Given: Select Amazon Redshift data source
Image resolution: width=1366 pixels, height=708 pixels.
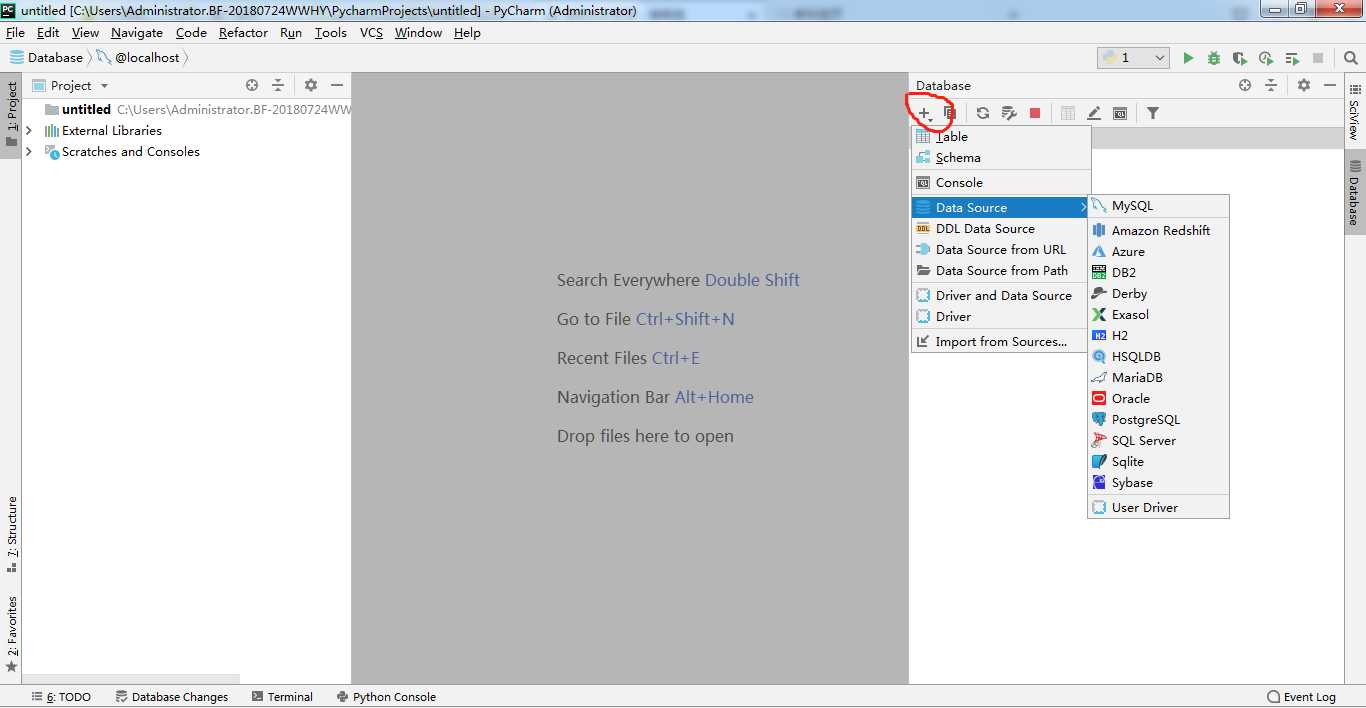Looking at the screenshot, I should (x=1158, y=231).
